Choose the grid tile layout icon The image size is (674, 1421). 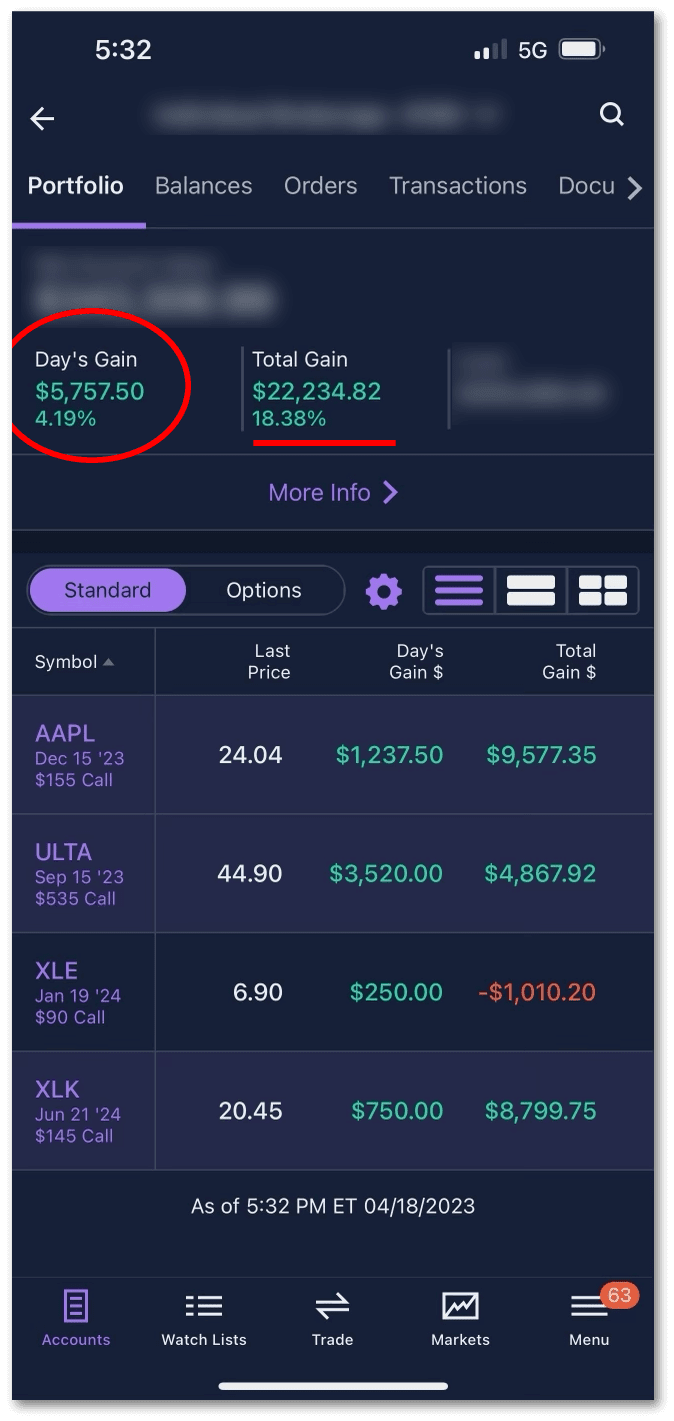(602, 590)
